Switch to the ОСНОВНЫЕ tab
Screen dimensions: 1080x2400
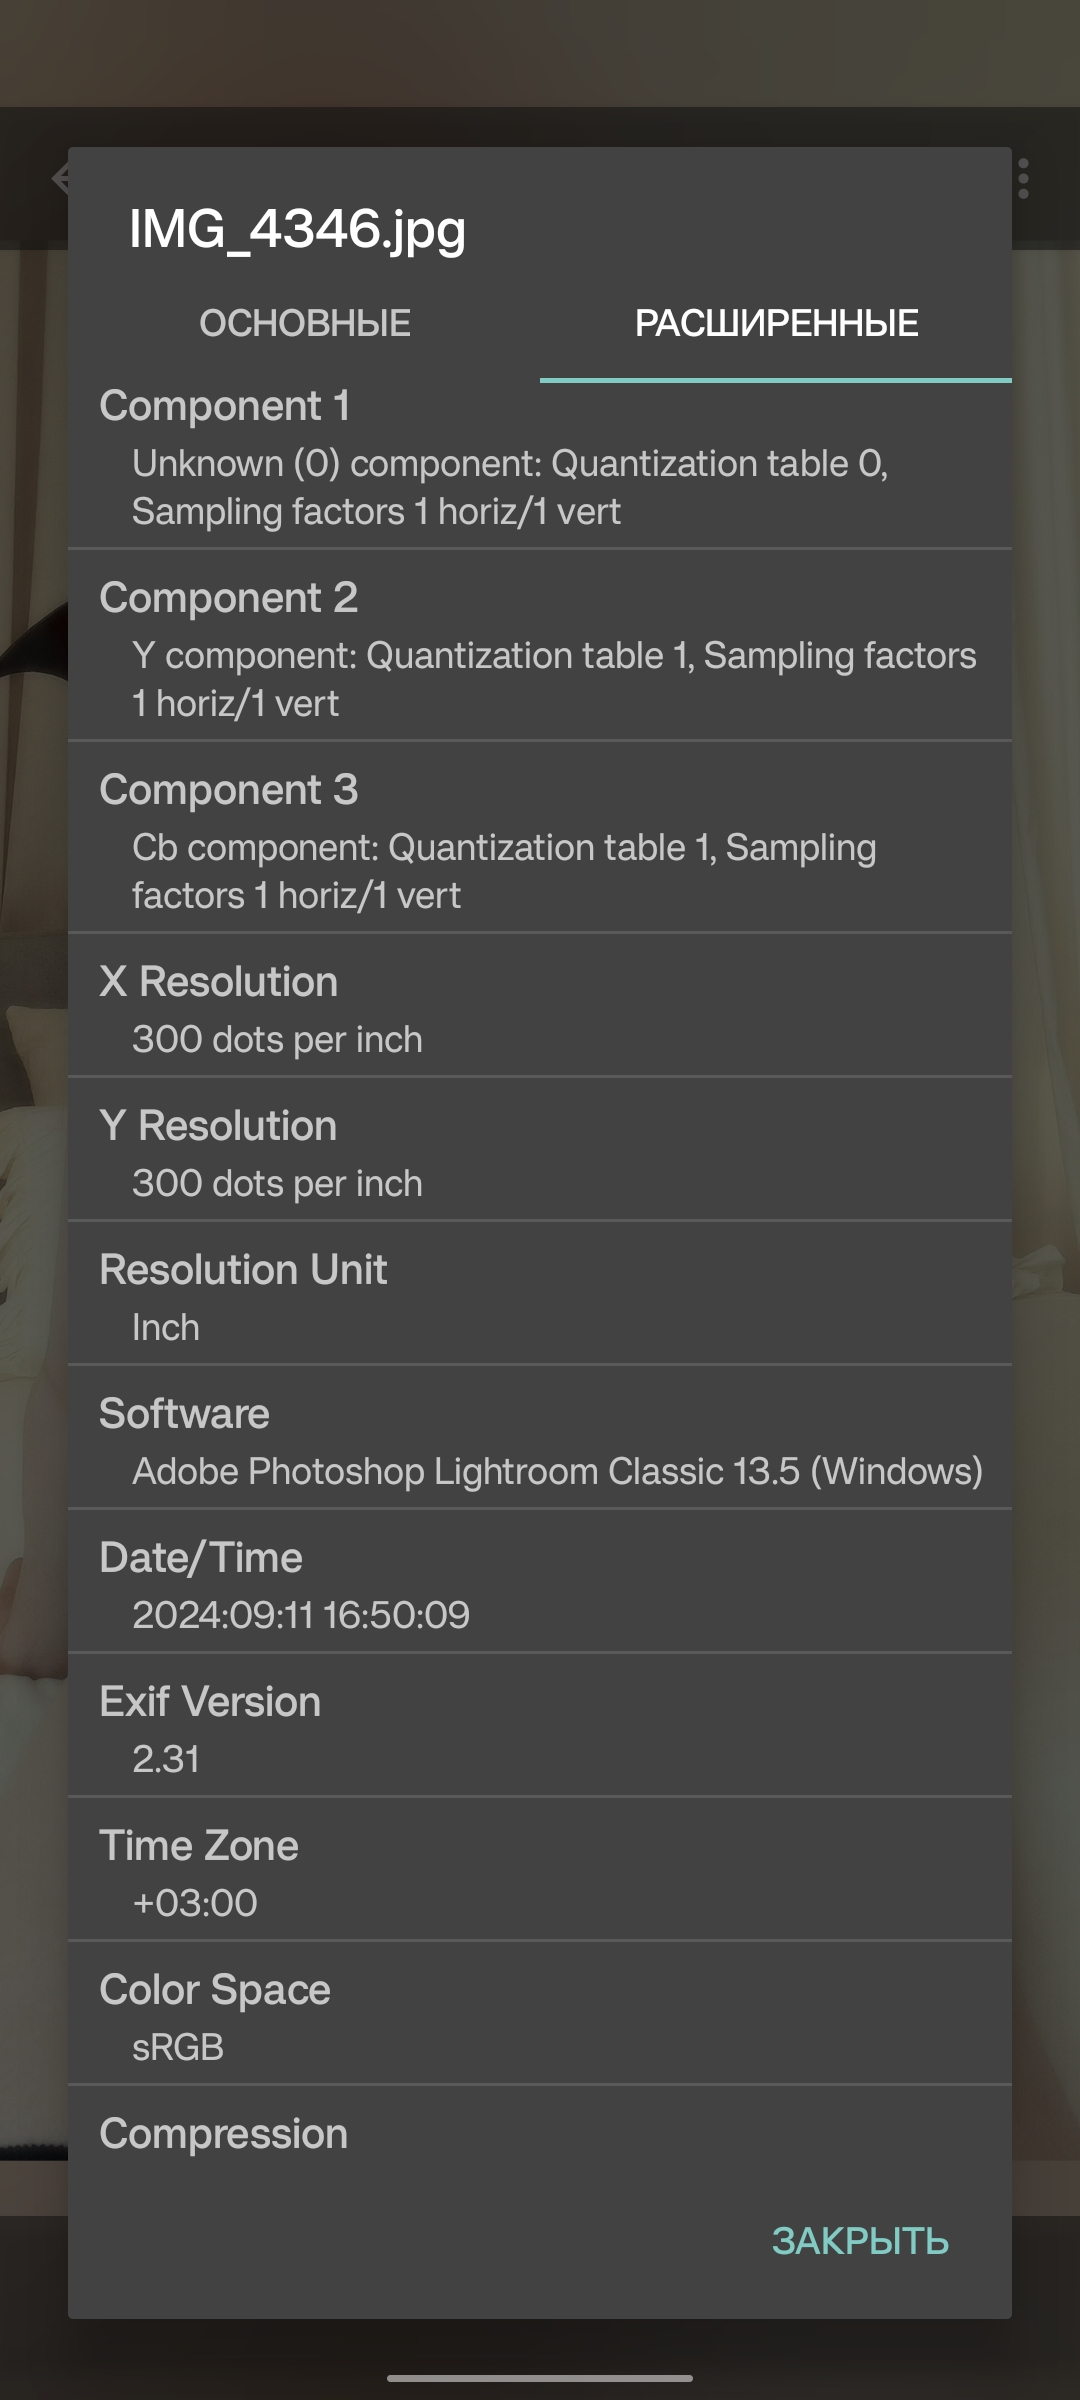pos(305,324)
